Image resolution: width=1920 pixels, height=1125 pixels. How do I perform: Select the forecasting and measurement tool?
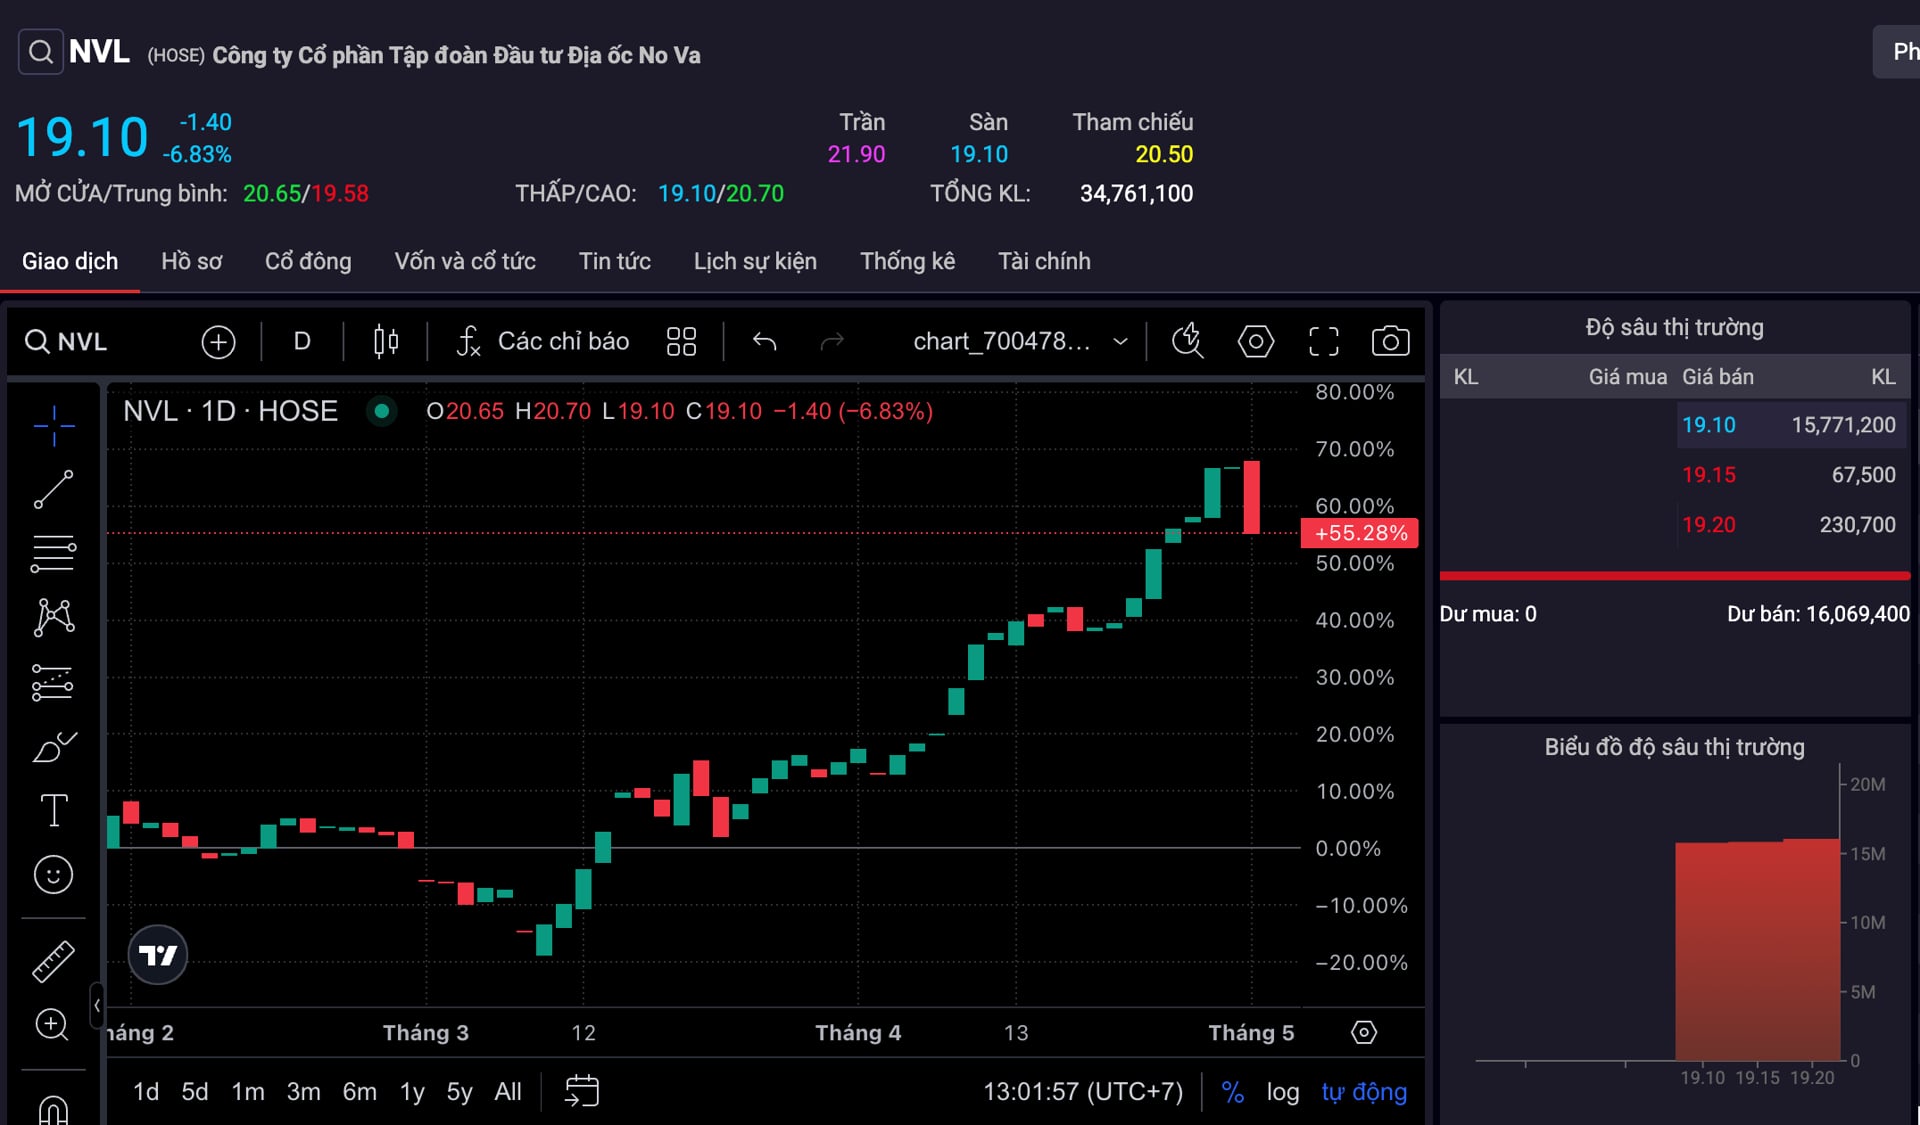[x=53, y=682]
